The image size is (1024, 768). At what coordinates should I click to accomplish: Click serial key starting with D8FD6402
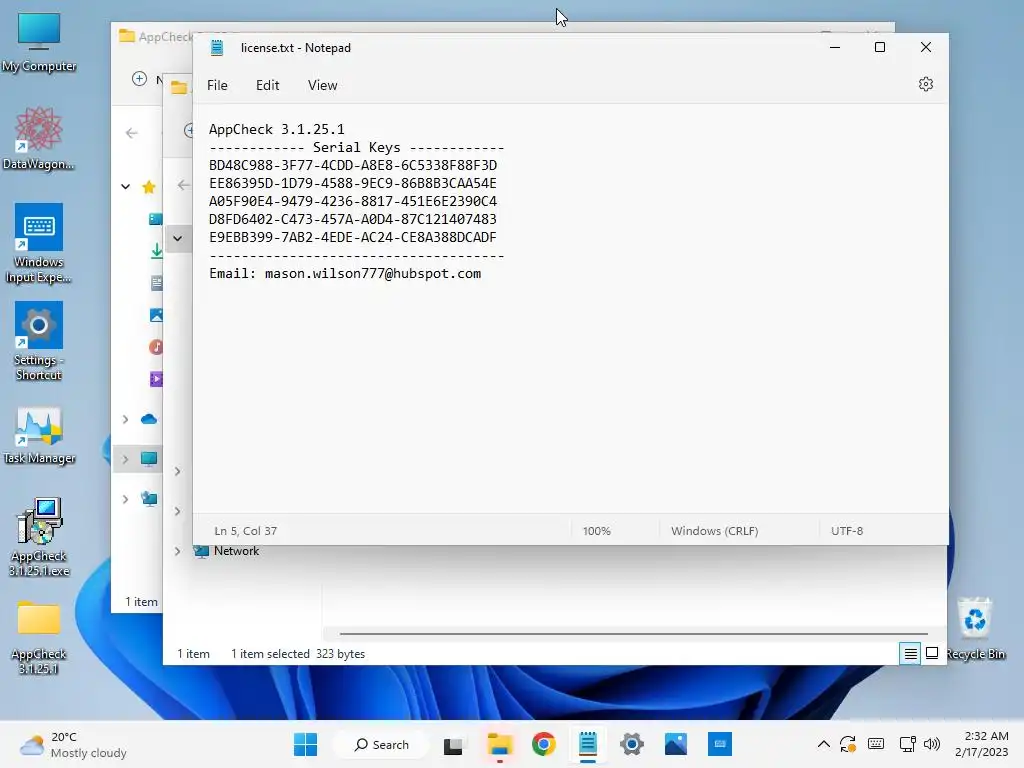coord(353,219)
